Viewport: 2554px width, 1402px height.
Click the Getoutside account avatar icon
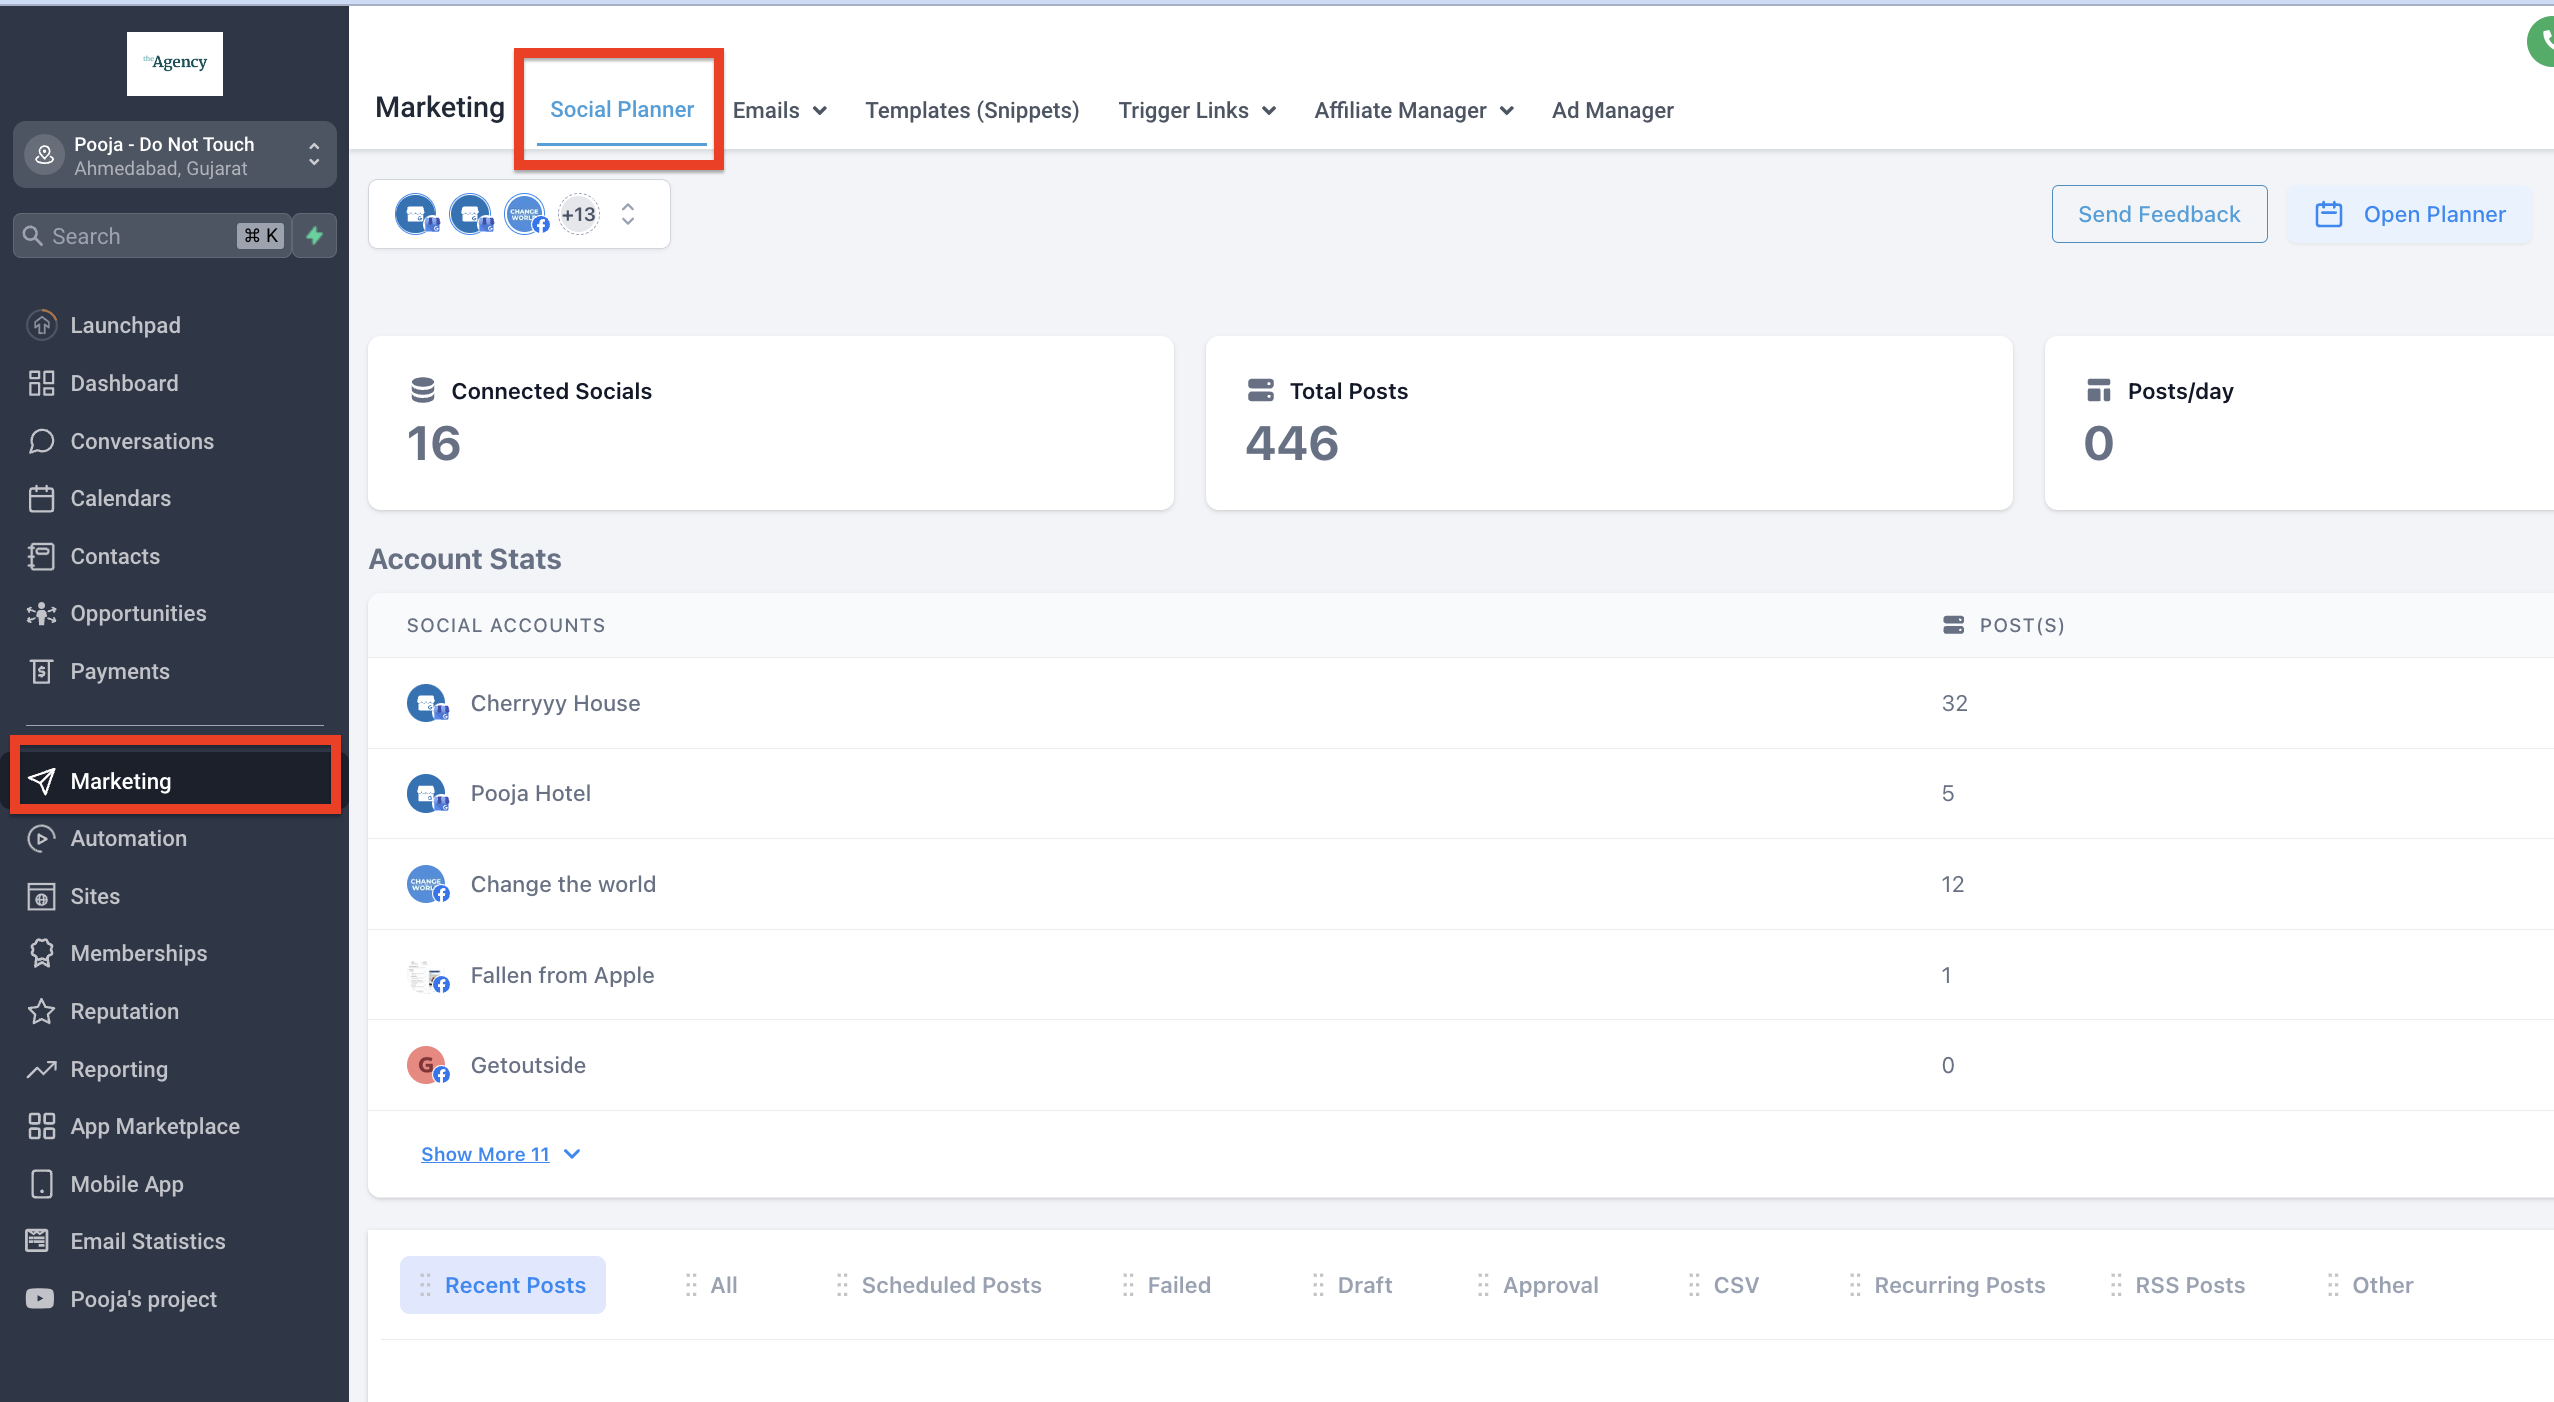tap(427, 1065)
